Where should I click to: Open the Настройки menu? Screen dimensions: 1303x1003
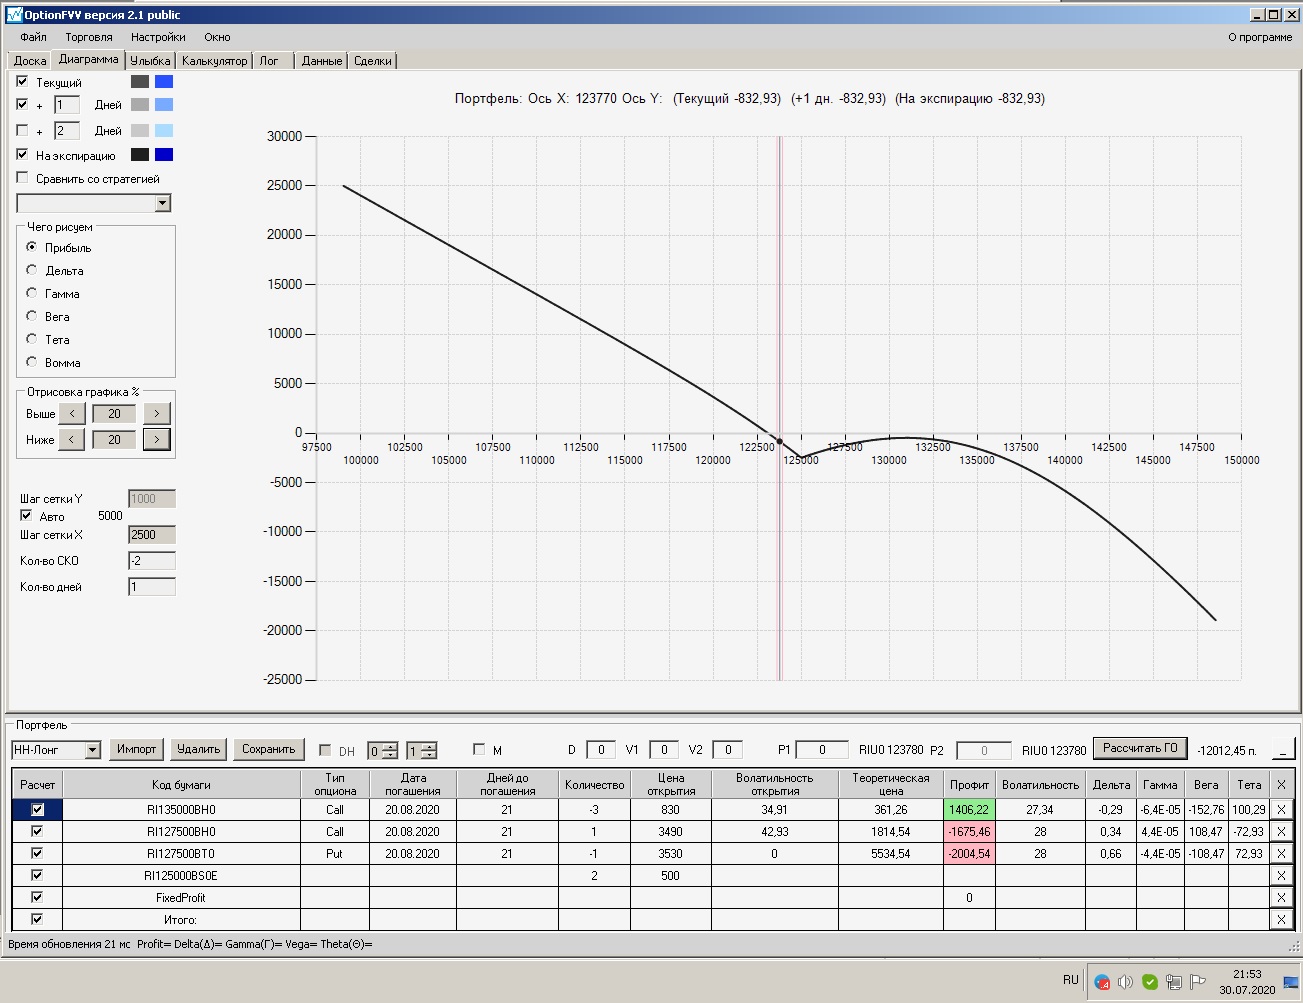coord(158,37)
